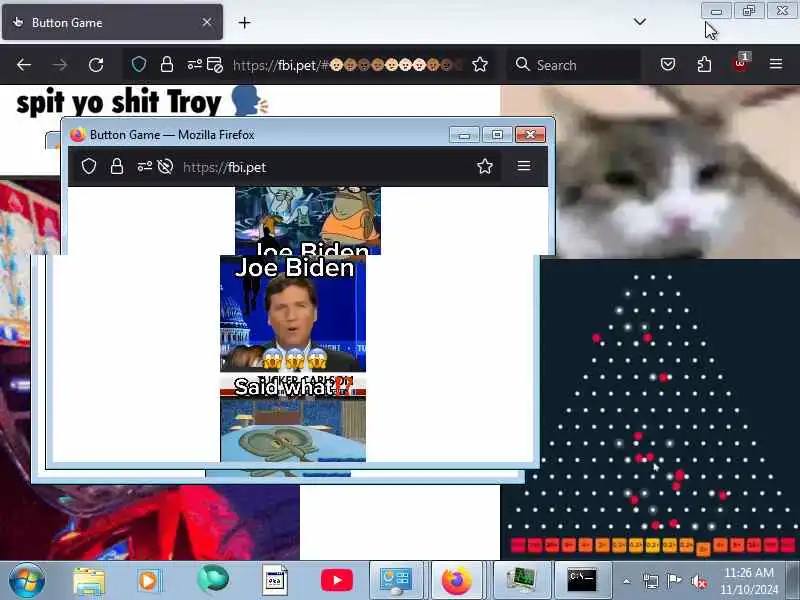This screenshot has height=600, width=800.
Task: Click the red extension badge icon
Action: (740, 63)
